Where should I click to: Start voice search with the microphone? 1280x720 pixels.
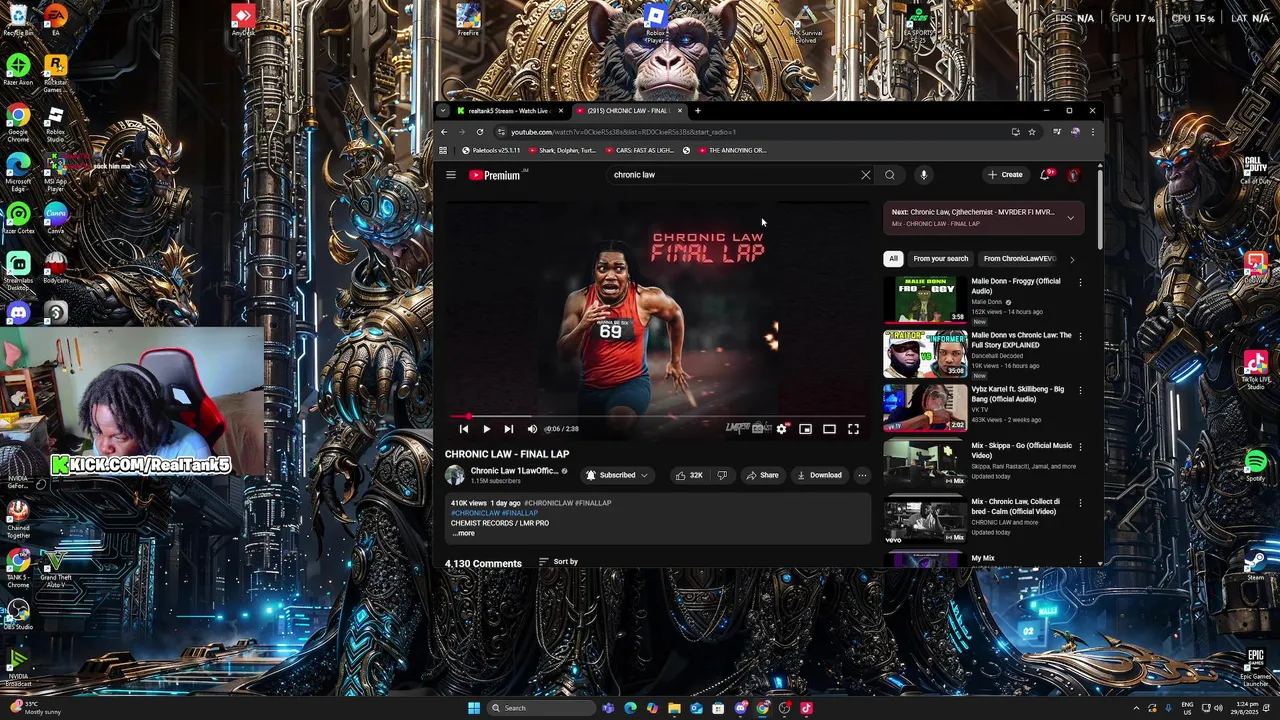point(924,175)
